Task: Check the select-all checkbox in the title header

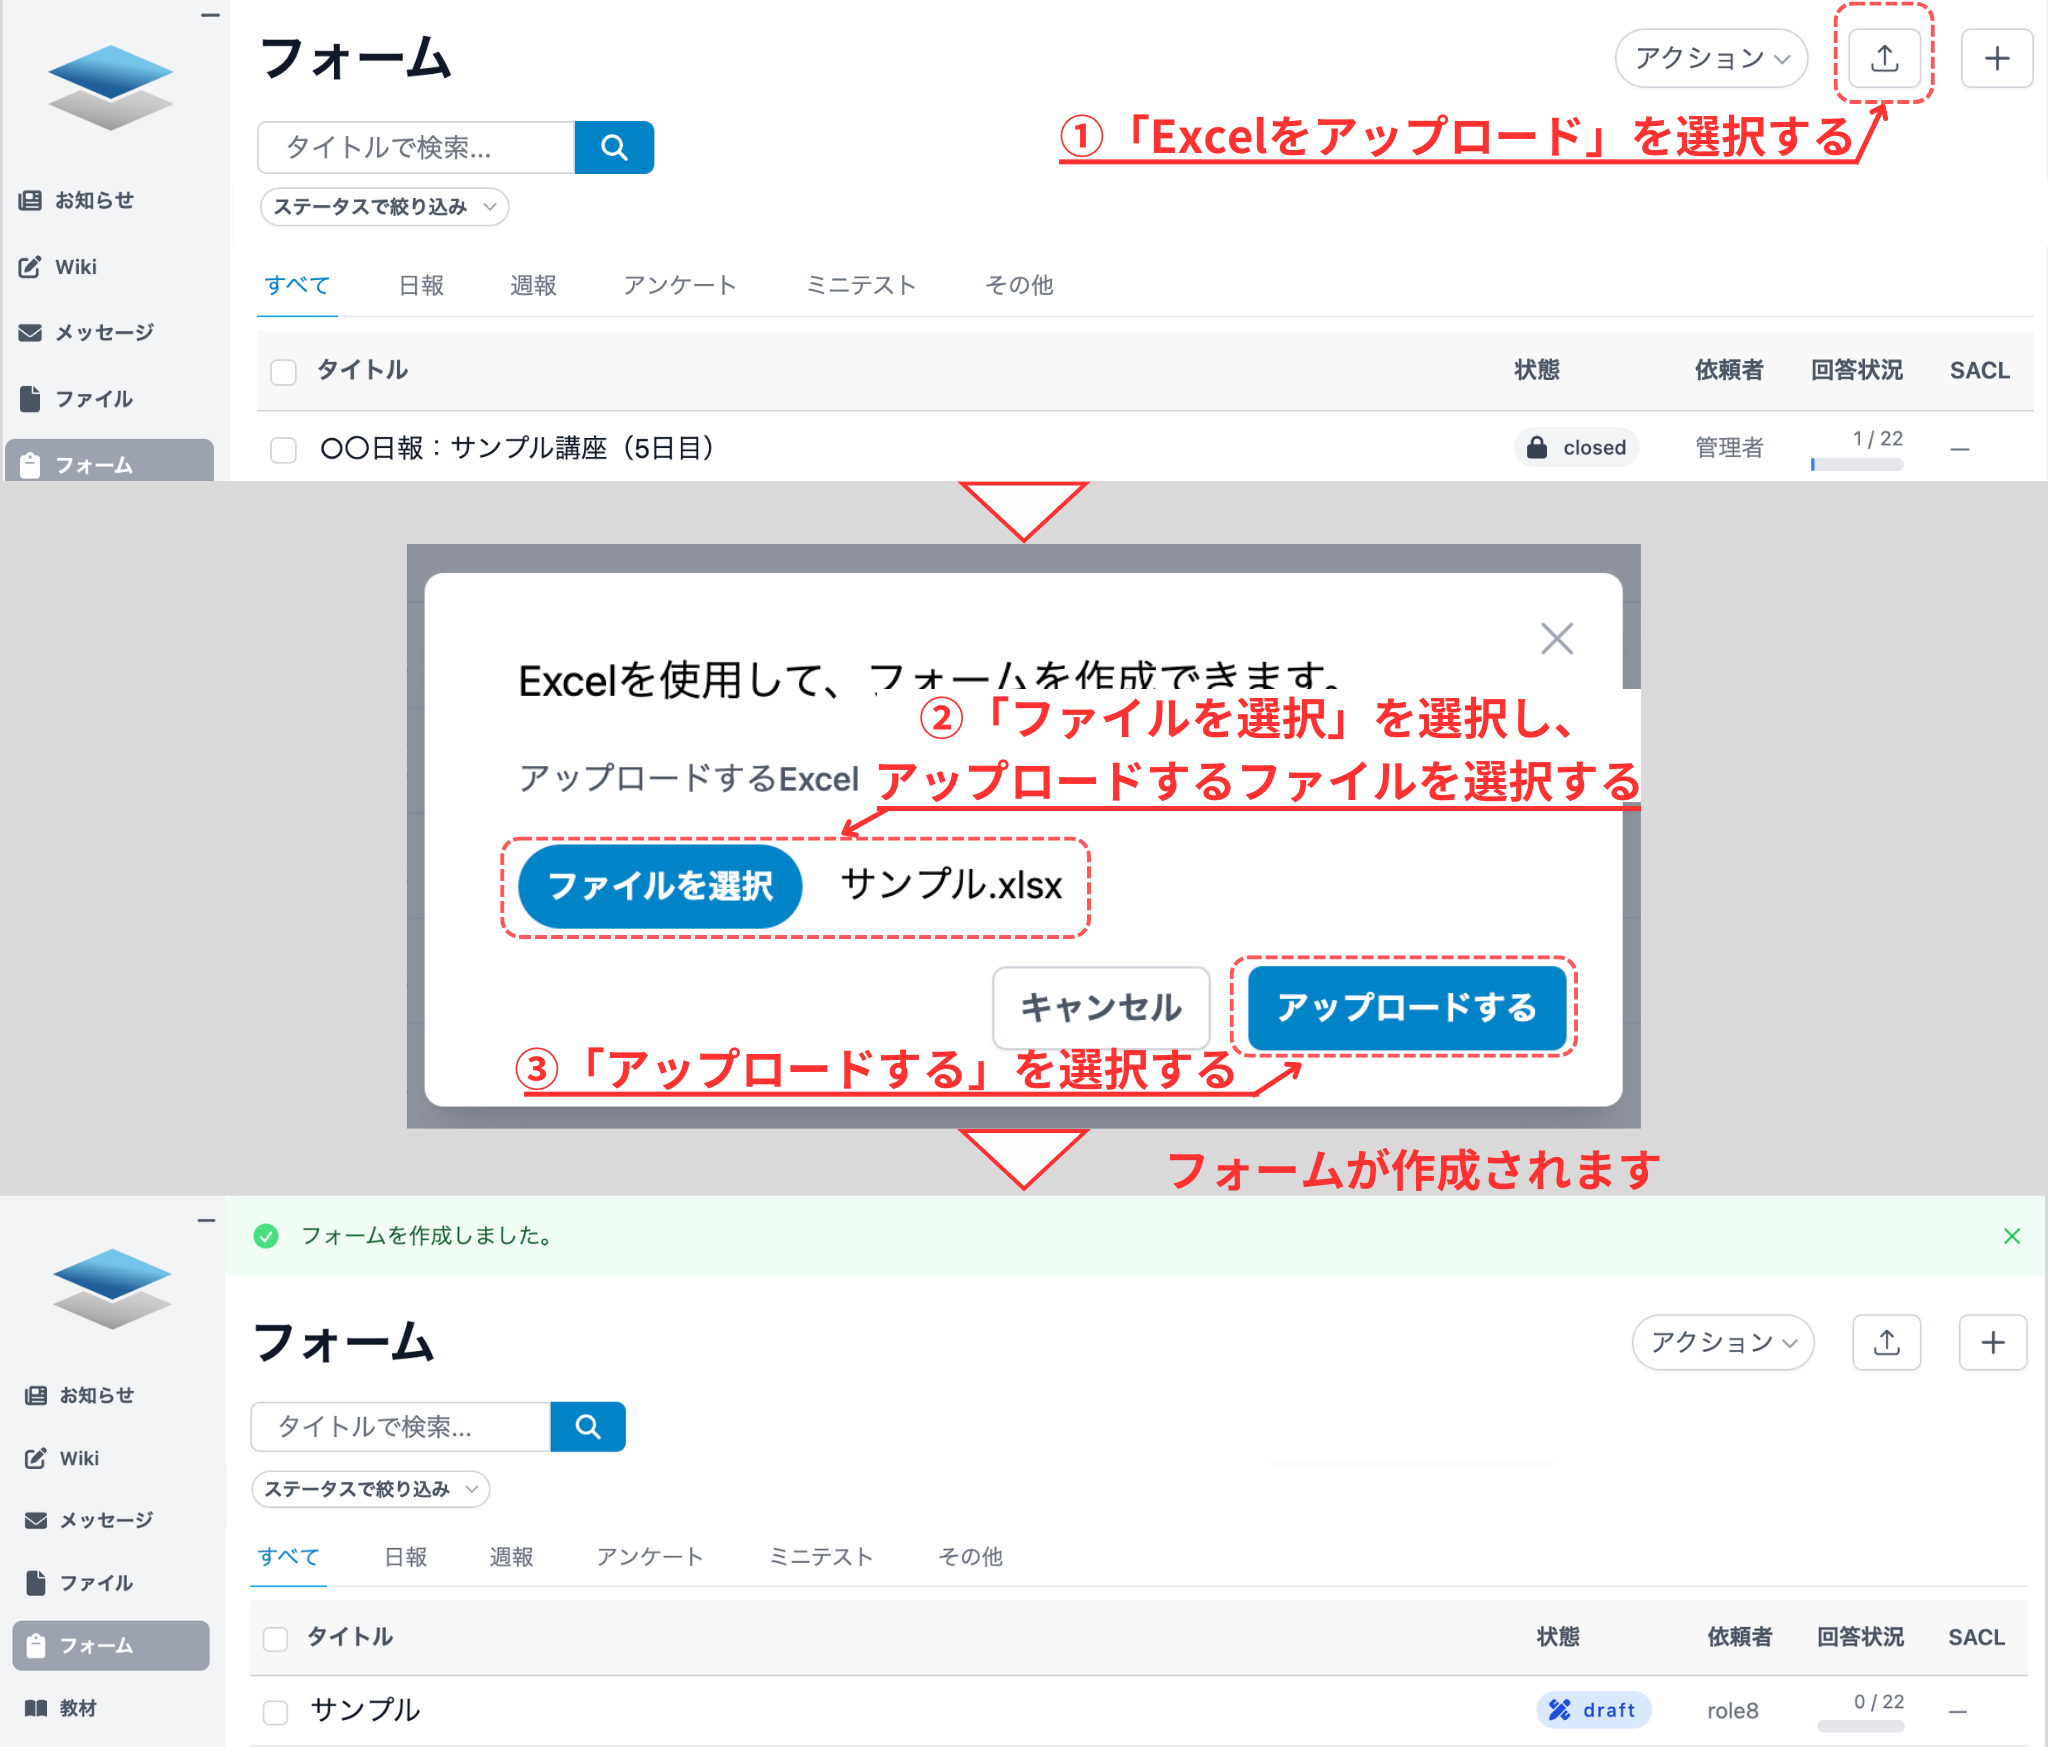Action: [283, 371]
